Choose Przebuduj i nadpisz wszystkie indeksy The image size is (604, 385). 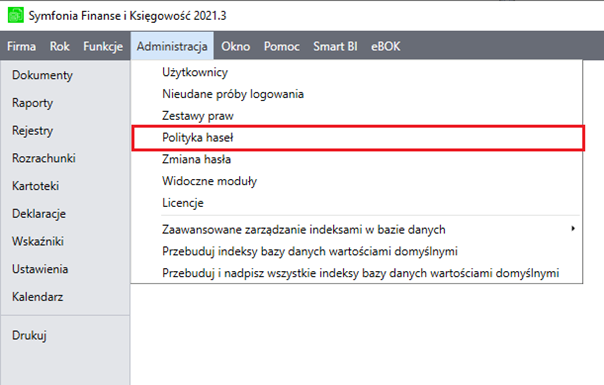(357, 273)
